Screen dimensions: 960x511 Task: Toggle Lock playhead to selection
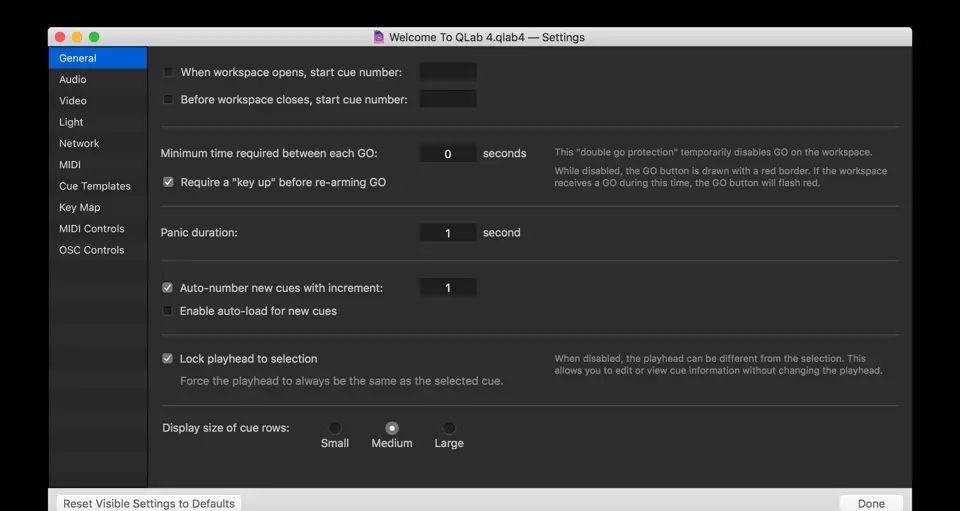click(167, 359)
